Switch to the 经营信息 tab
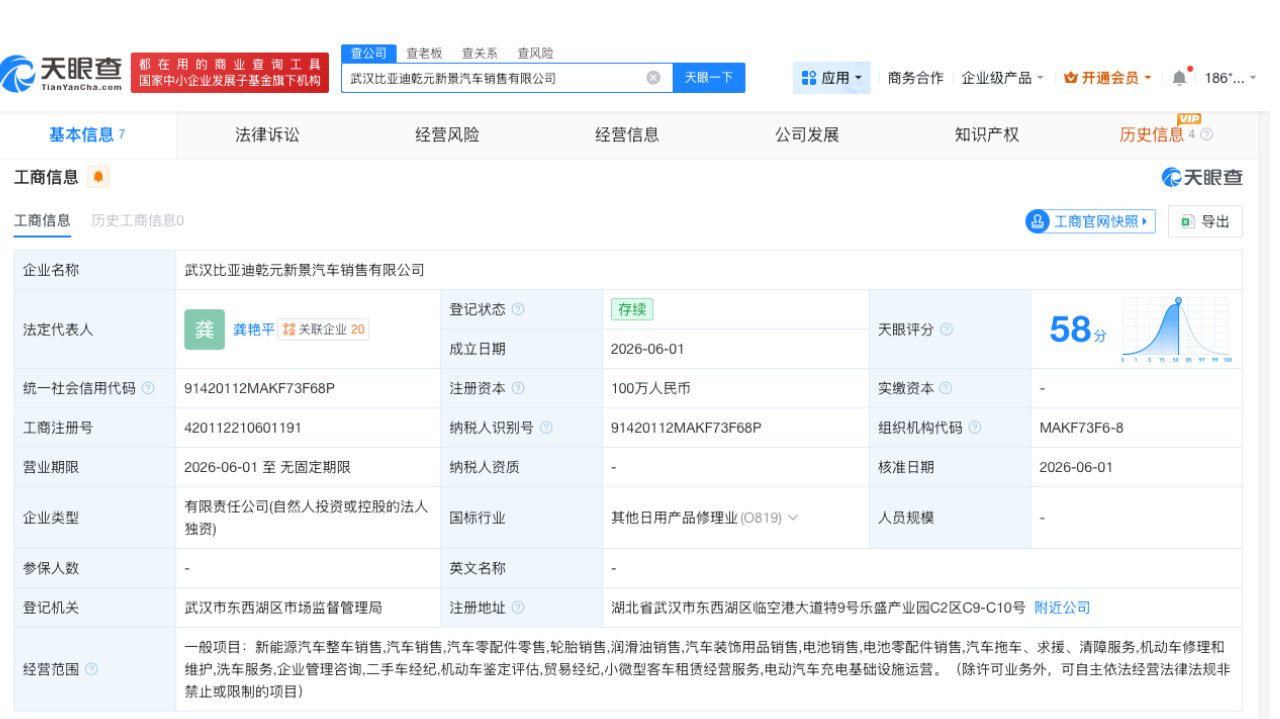The height and width of the screenshot is (719, 1280). tap(627, 135)
